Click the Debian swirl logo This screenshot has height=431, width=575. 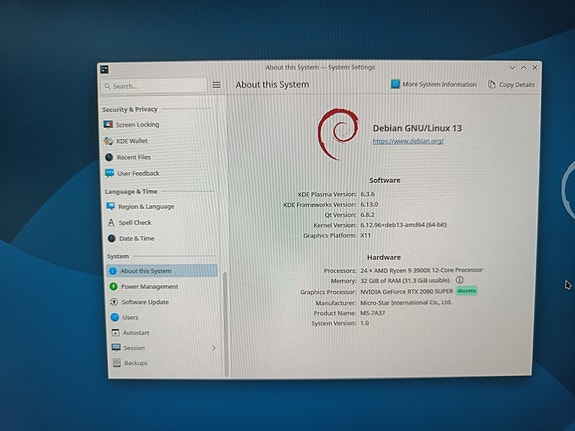click(338, 134)
